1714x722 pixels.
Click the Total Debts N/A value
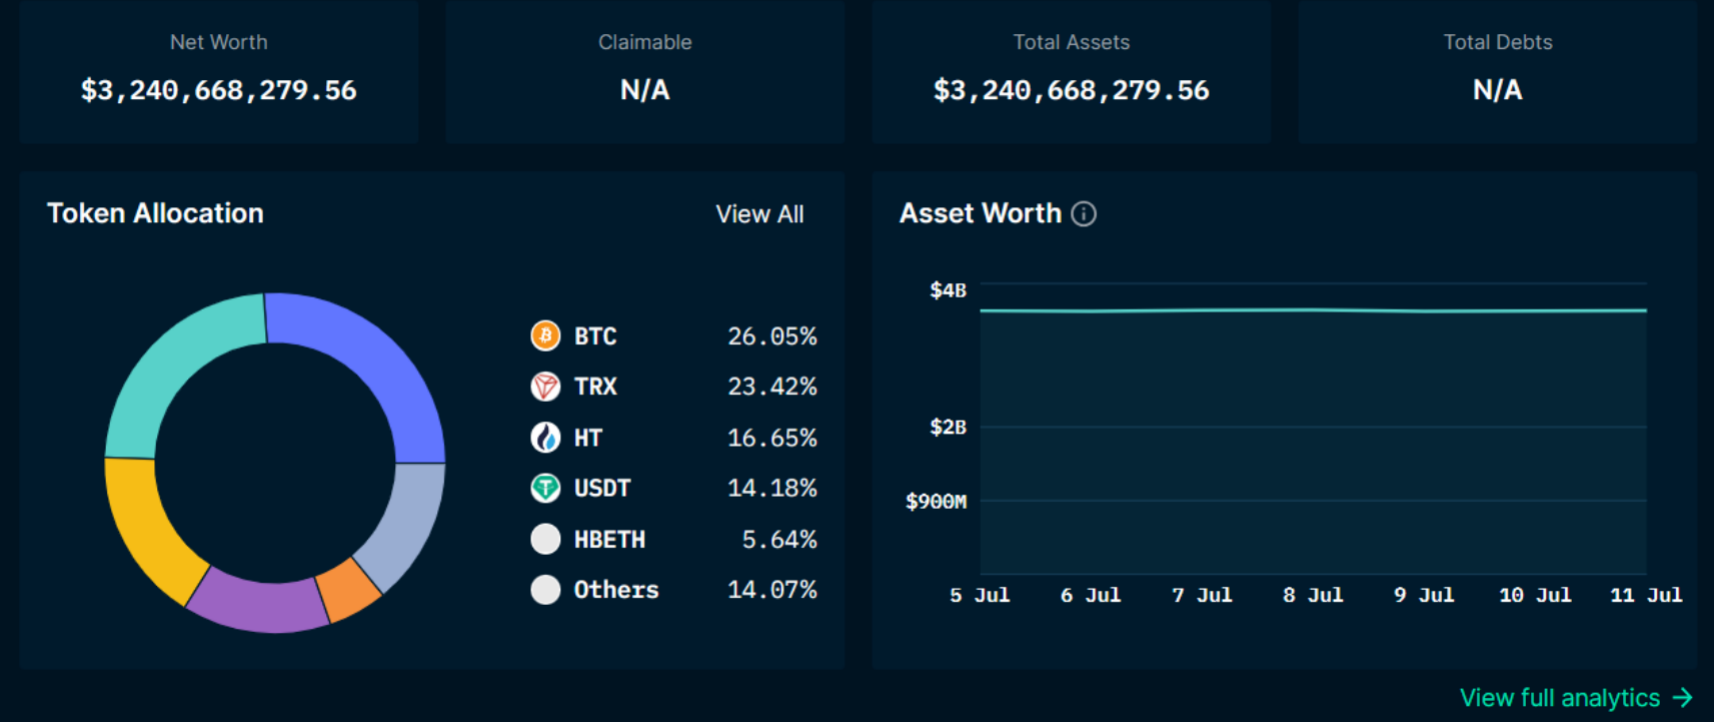pos(1497,90)
